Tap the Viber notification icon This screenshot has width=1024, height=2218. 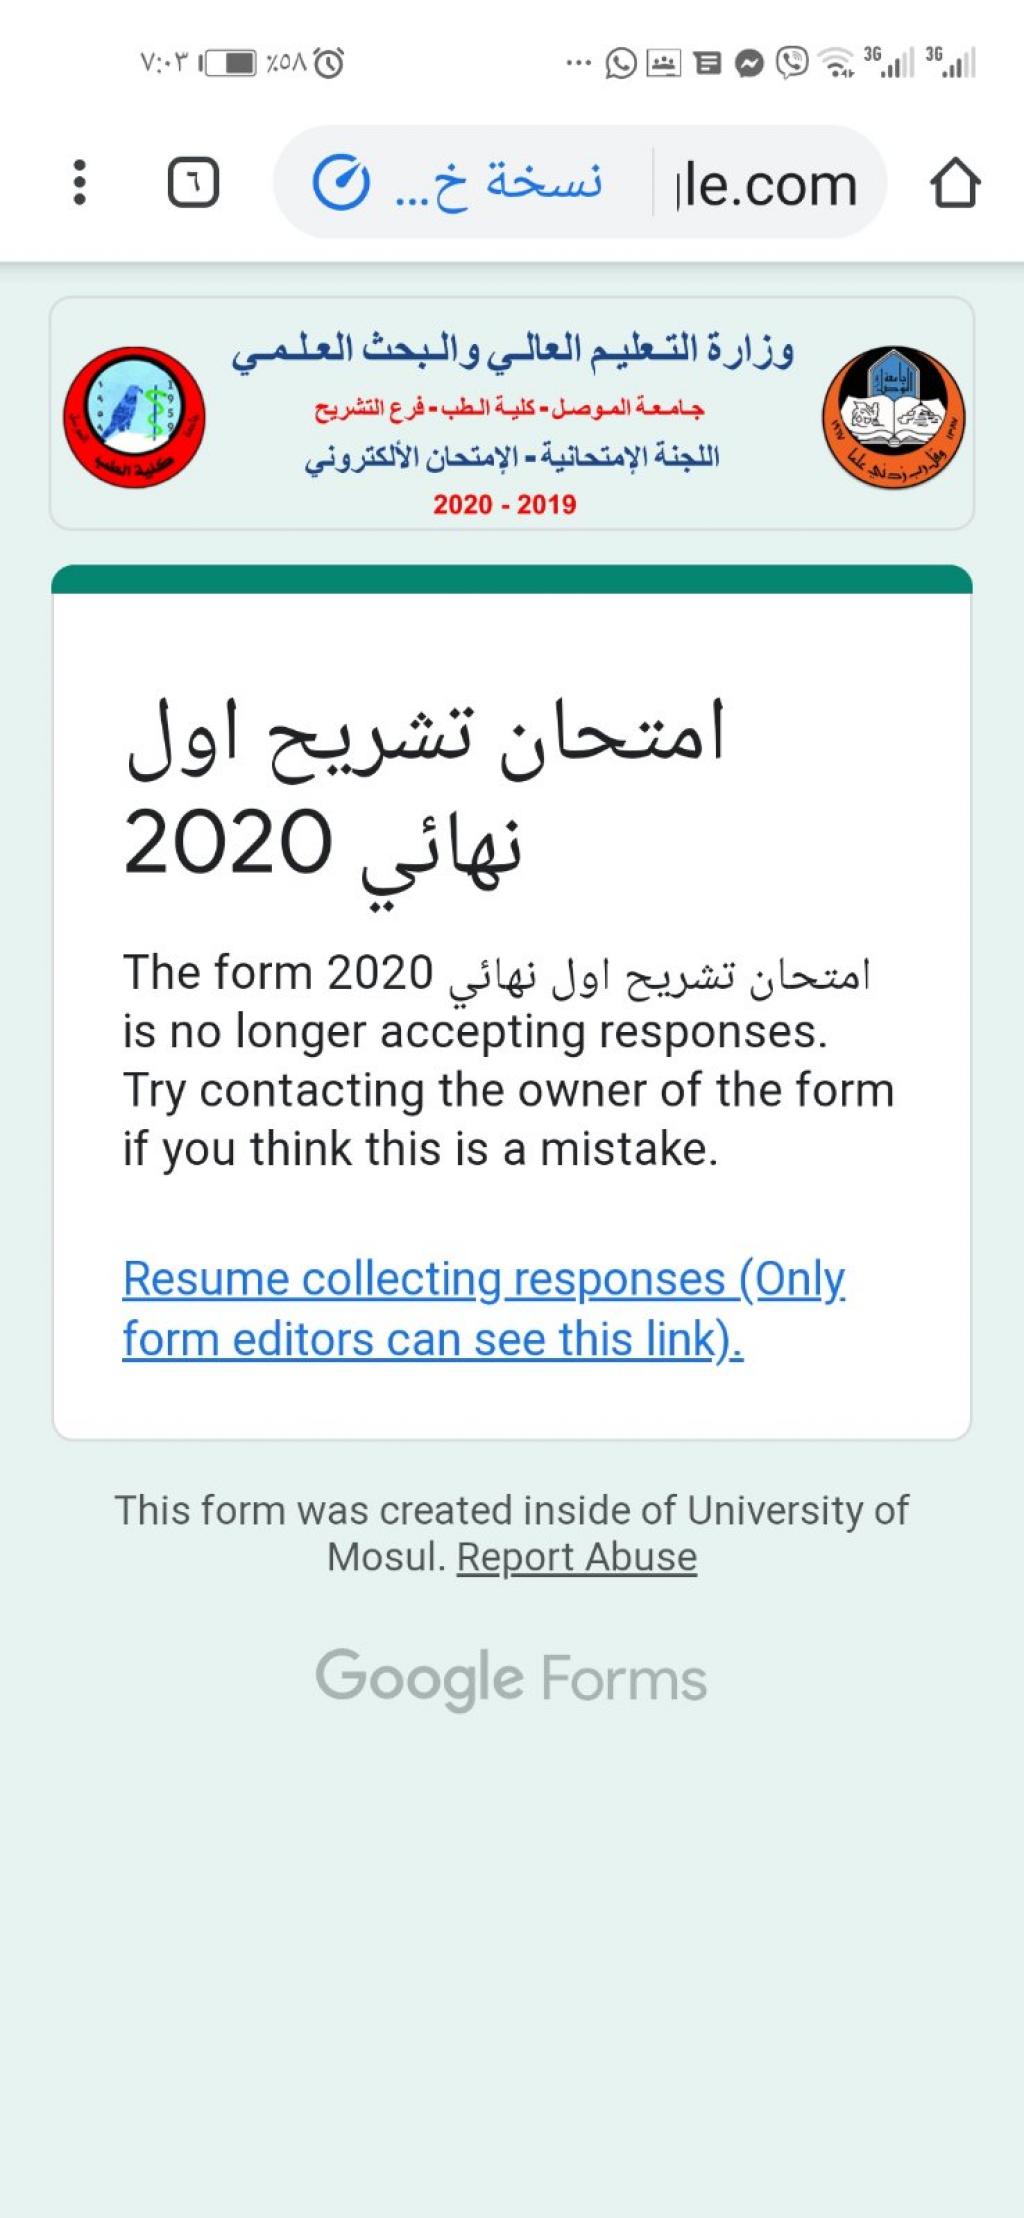coord(792,63)
